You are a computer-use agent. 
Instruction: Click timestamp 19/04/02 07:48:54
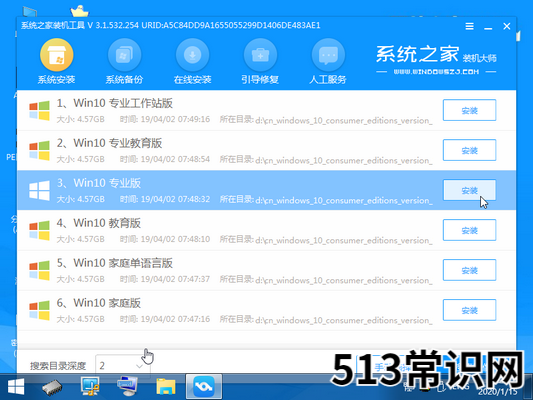coord(175,159)
